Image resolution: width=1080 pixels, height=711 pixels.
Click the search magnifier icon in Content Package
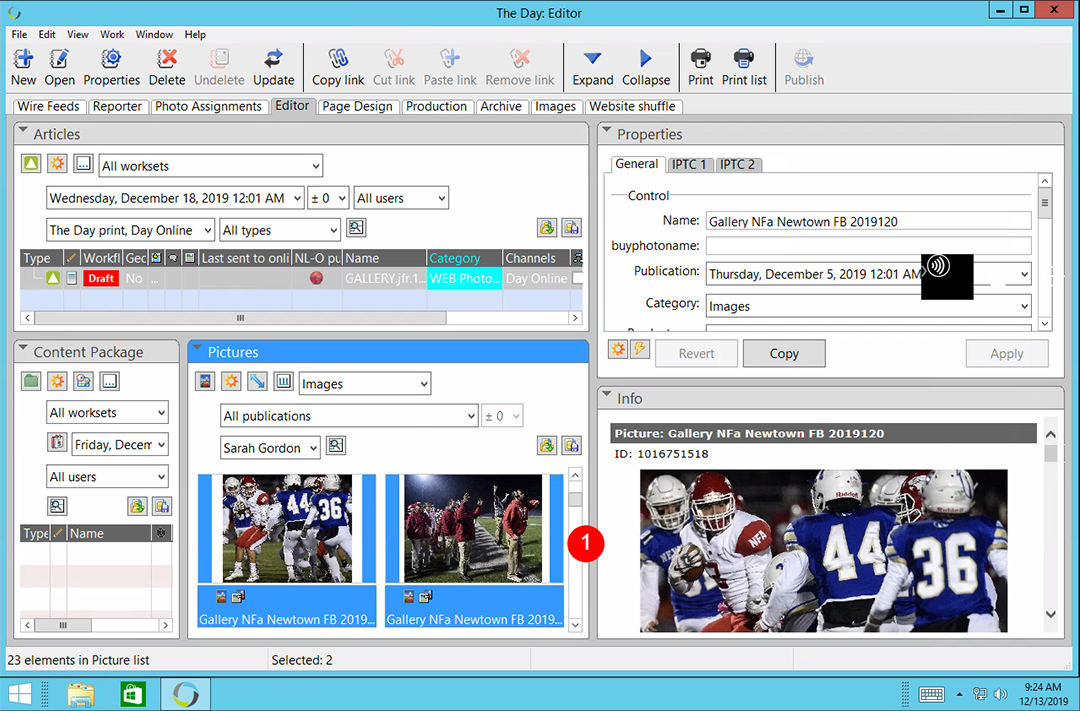57,506
